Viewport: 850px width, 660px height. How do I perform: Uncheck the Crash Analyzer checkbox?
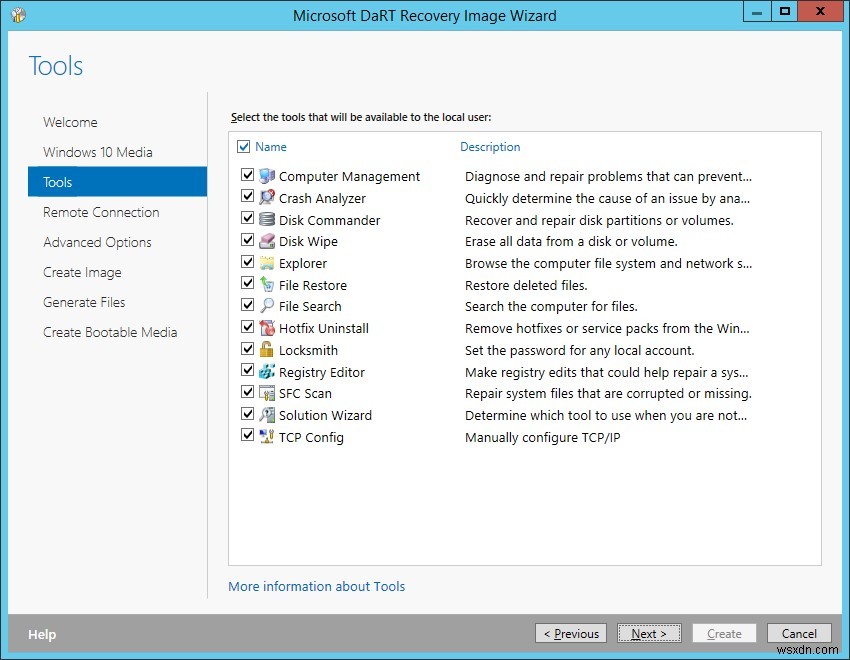247,196
